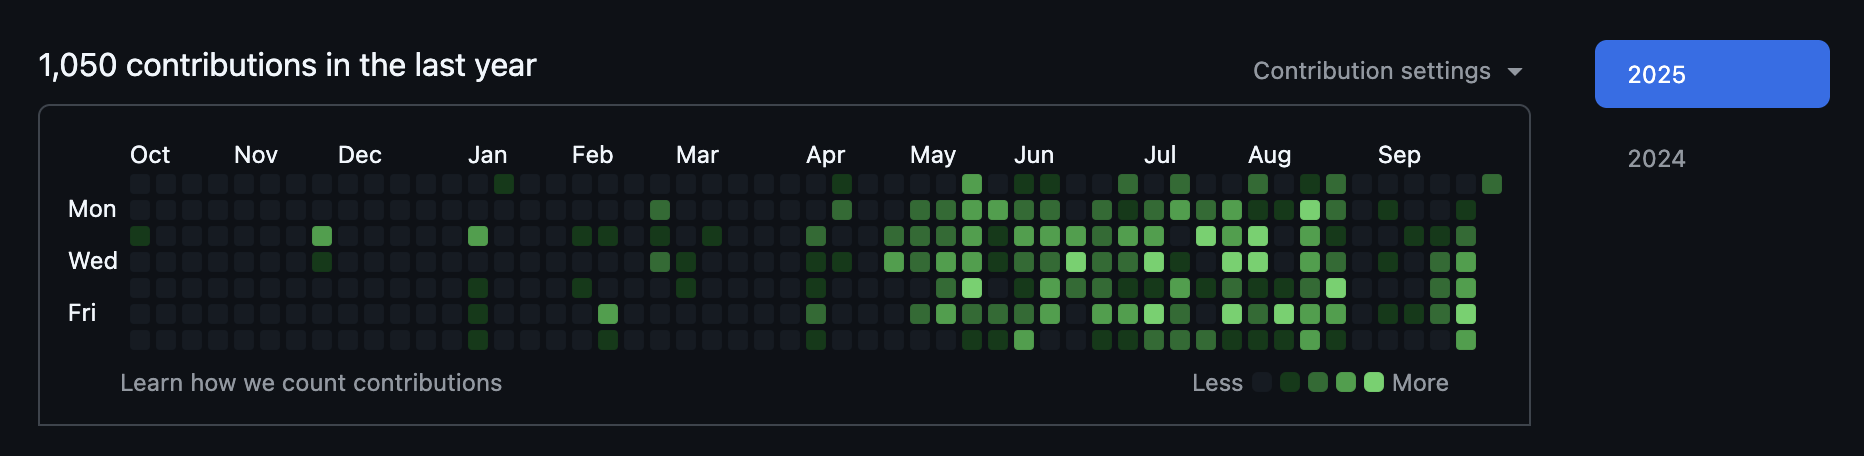Viewport: 1864px width, 456px height.
Task: Open the Contribution settings dropdown
Action: 1371,71
